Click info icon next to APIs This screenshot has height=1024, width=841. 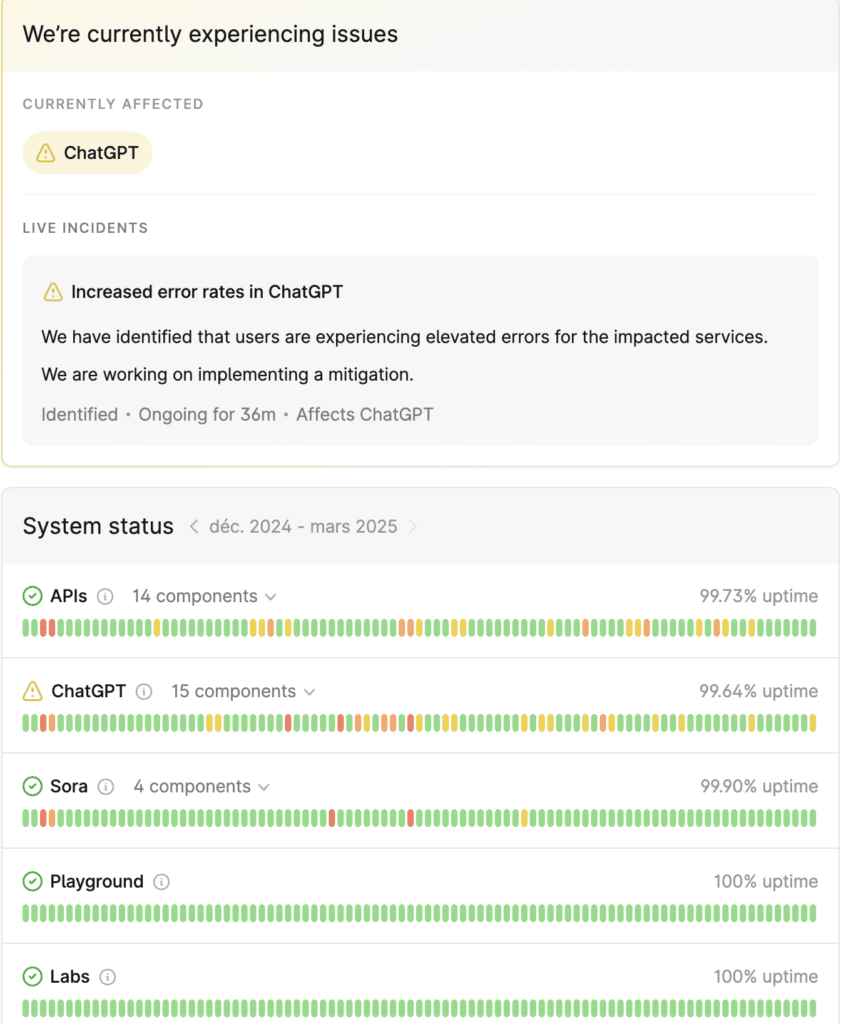tap(108, 597)
